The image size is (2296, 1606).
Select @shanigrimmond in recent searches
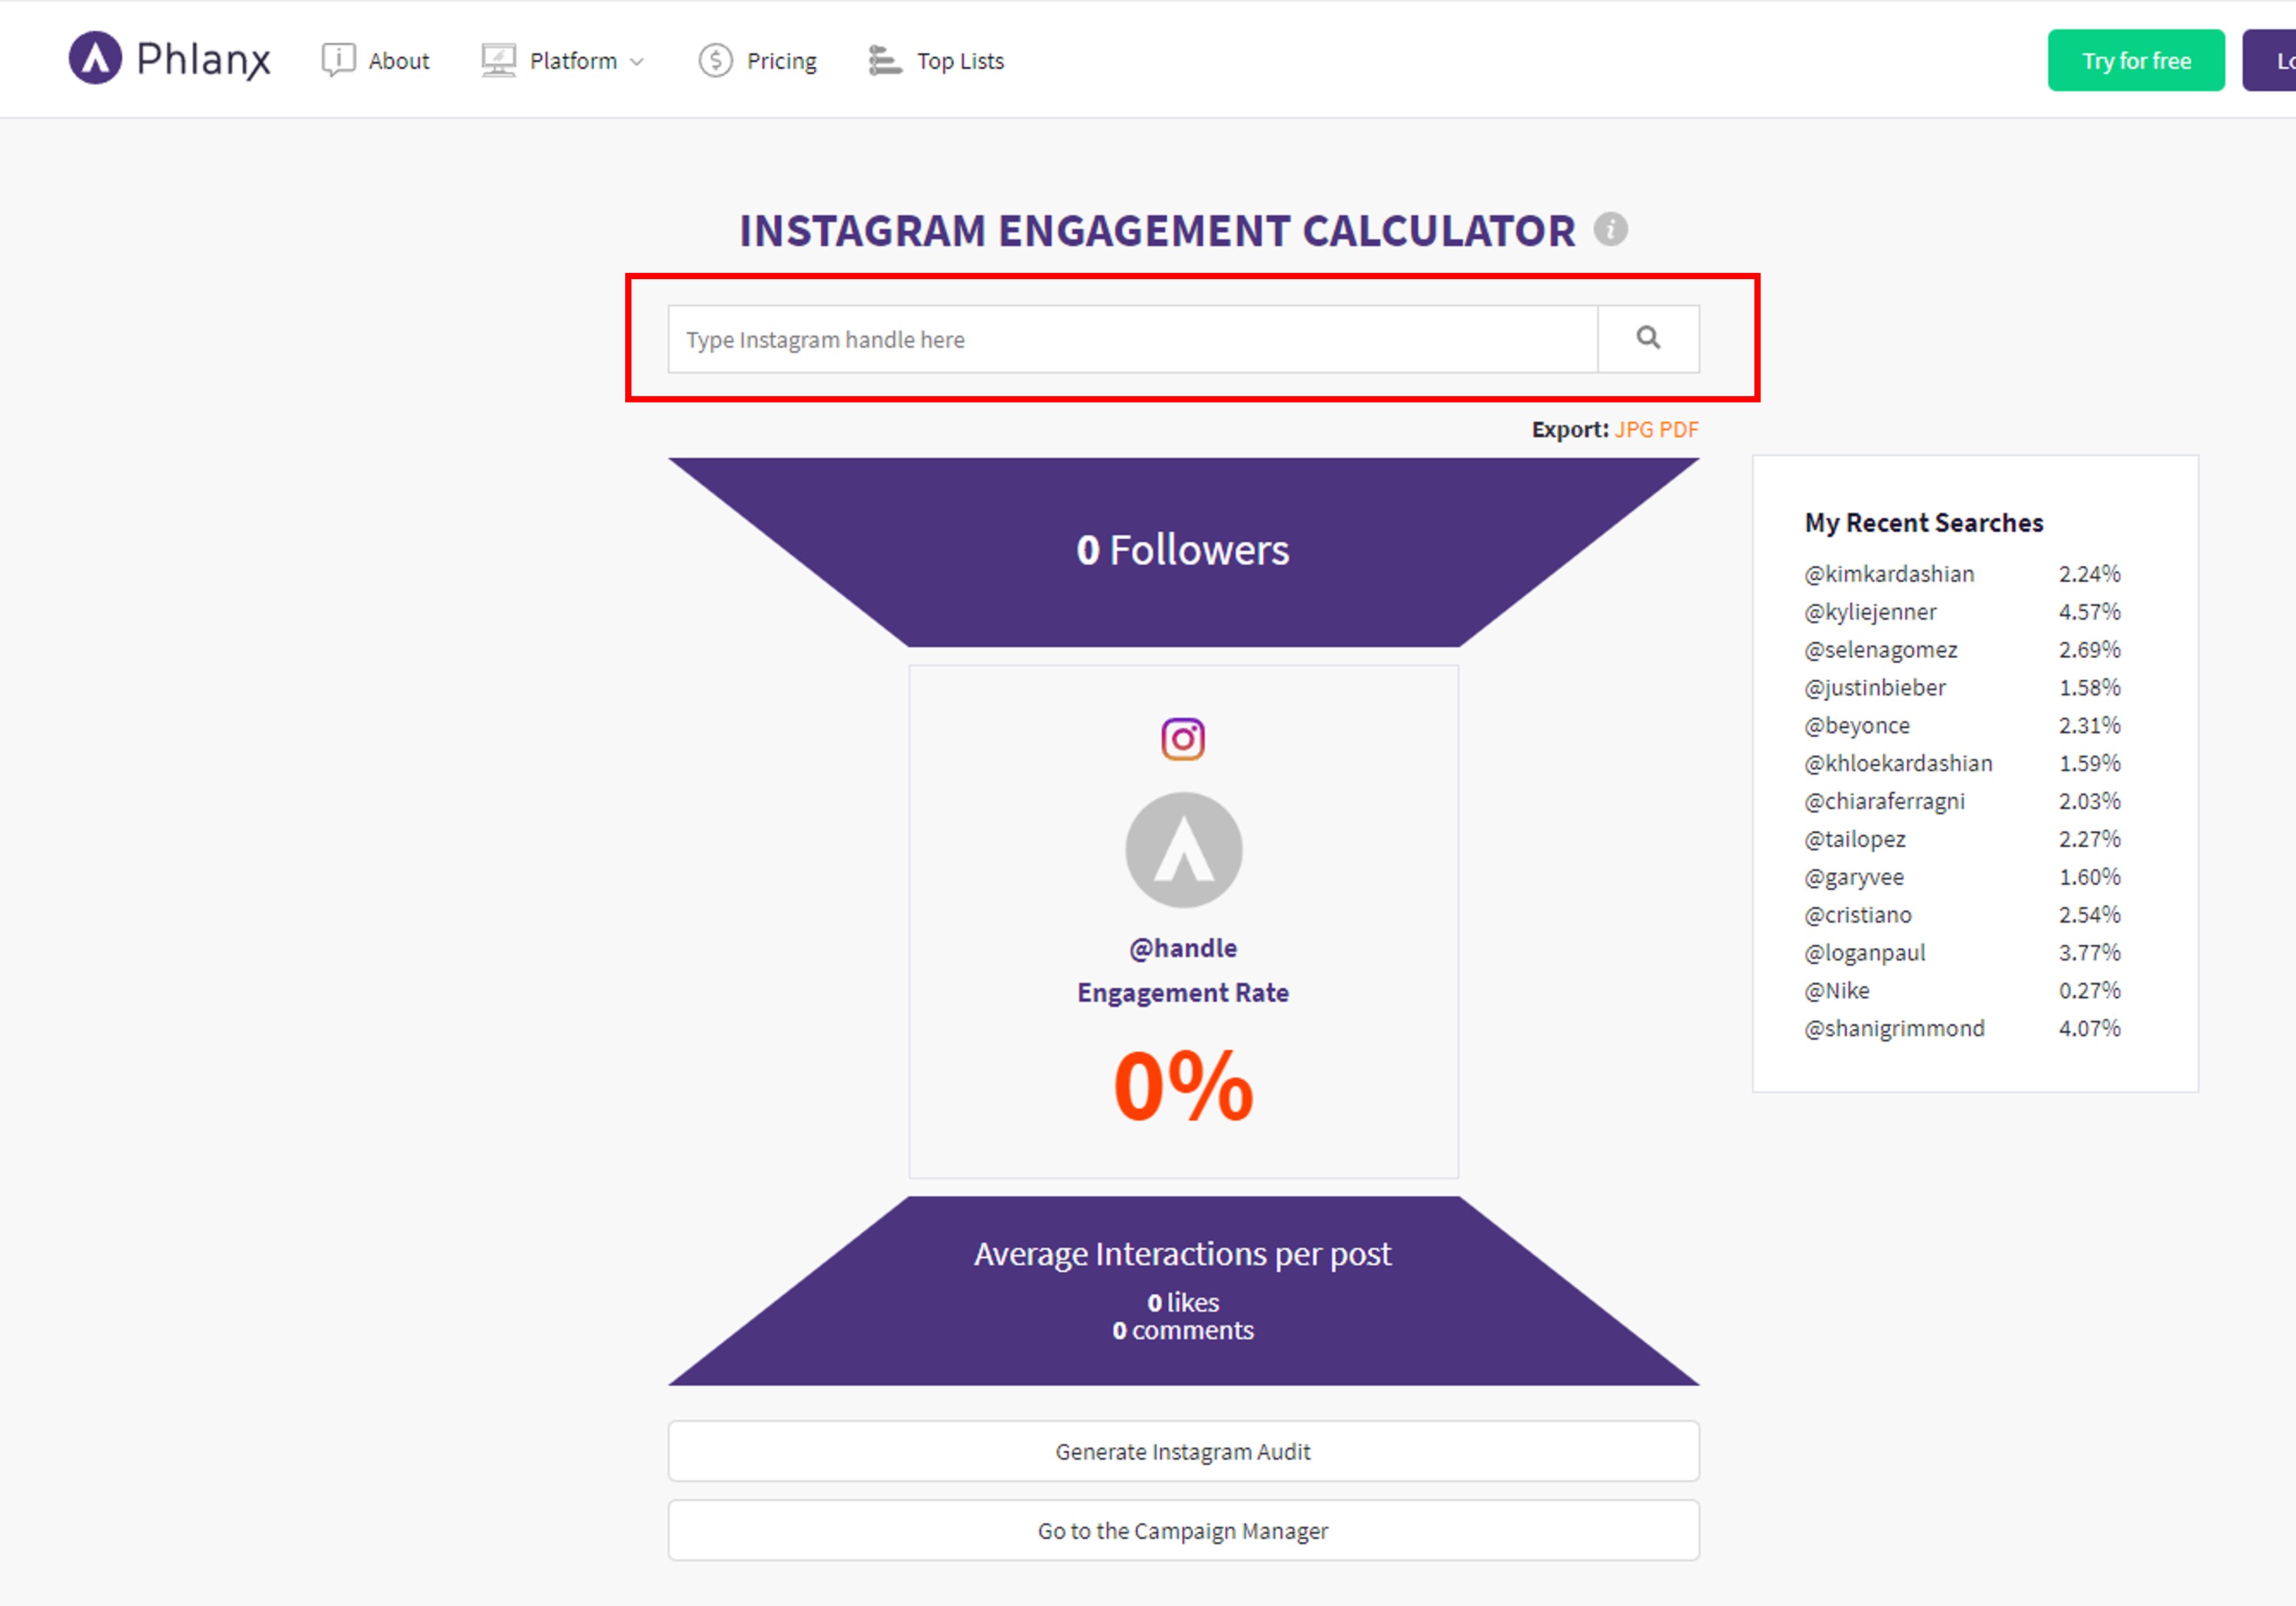(1894, 1029)
